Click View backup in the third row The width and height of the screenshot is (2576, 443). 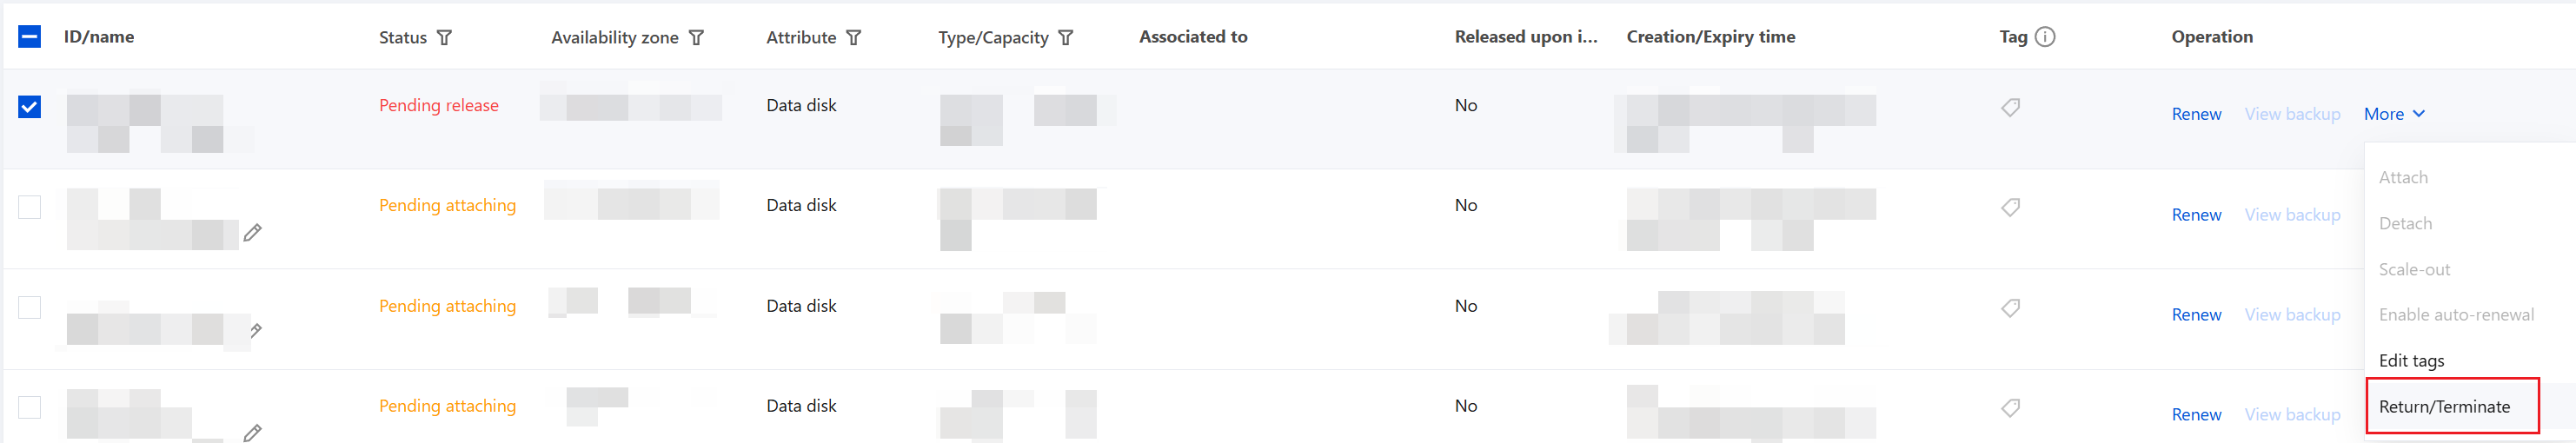click(2292, 314)
